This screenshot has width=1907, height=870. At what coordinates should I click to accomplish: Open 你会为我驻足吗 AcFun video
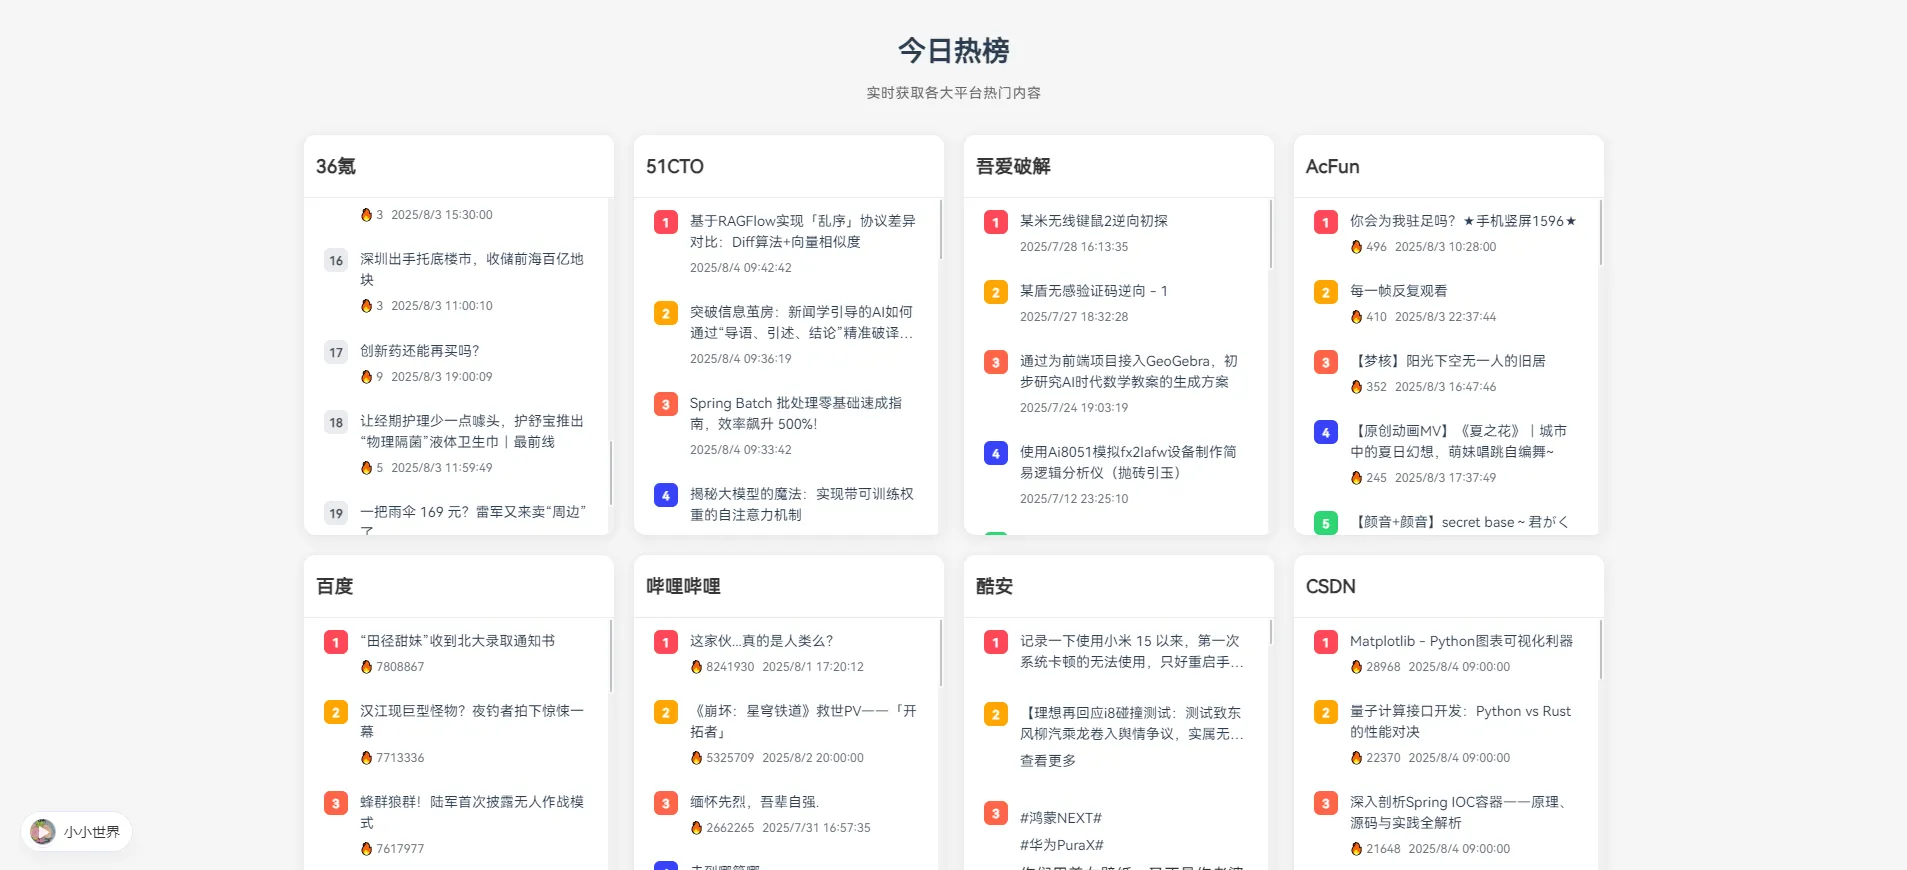1463,221
